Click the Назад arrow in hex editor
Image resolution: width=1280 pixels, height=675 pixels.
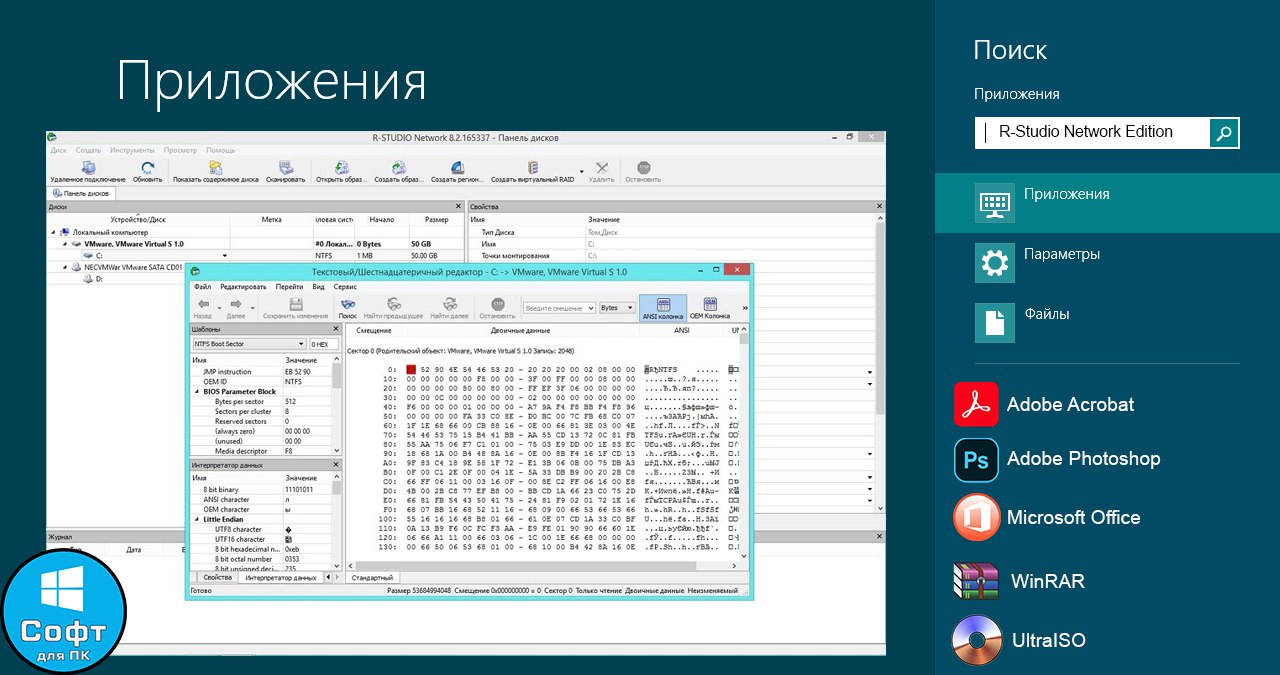click(x=203, y=304)
